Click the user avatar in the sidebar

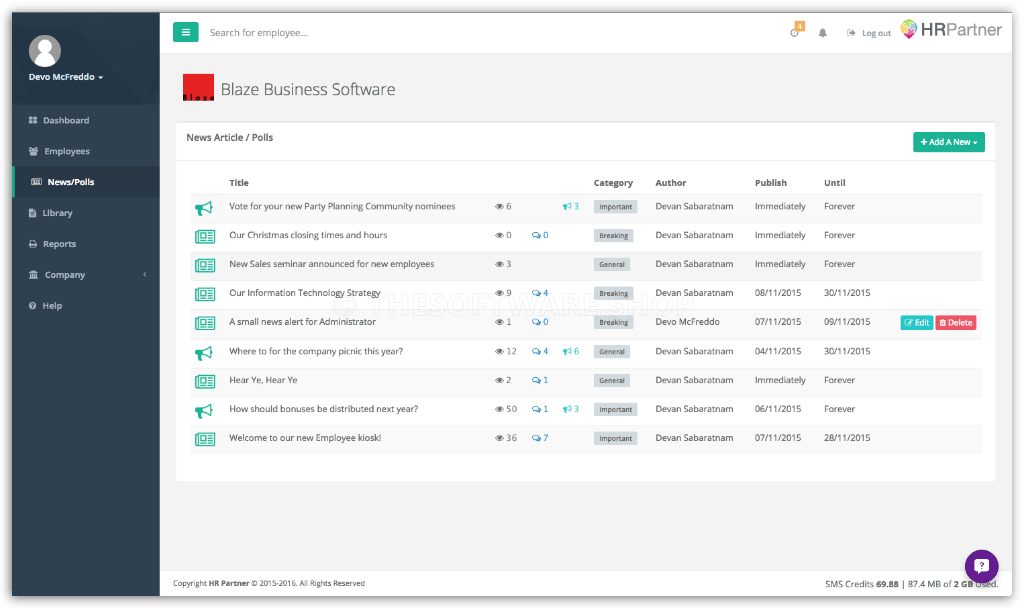tap(45, 50)
